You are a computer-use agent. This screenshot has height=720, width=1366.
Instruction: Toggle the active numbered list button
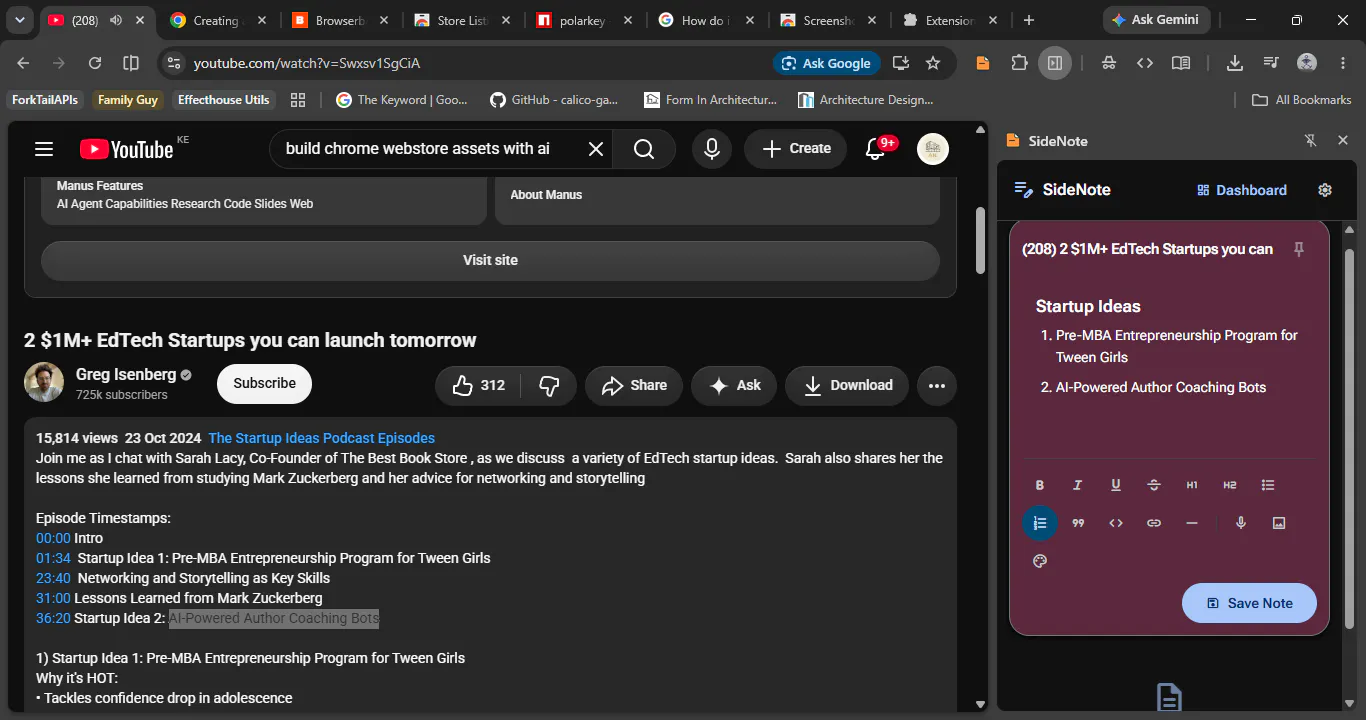tap(1040, 523)
